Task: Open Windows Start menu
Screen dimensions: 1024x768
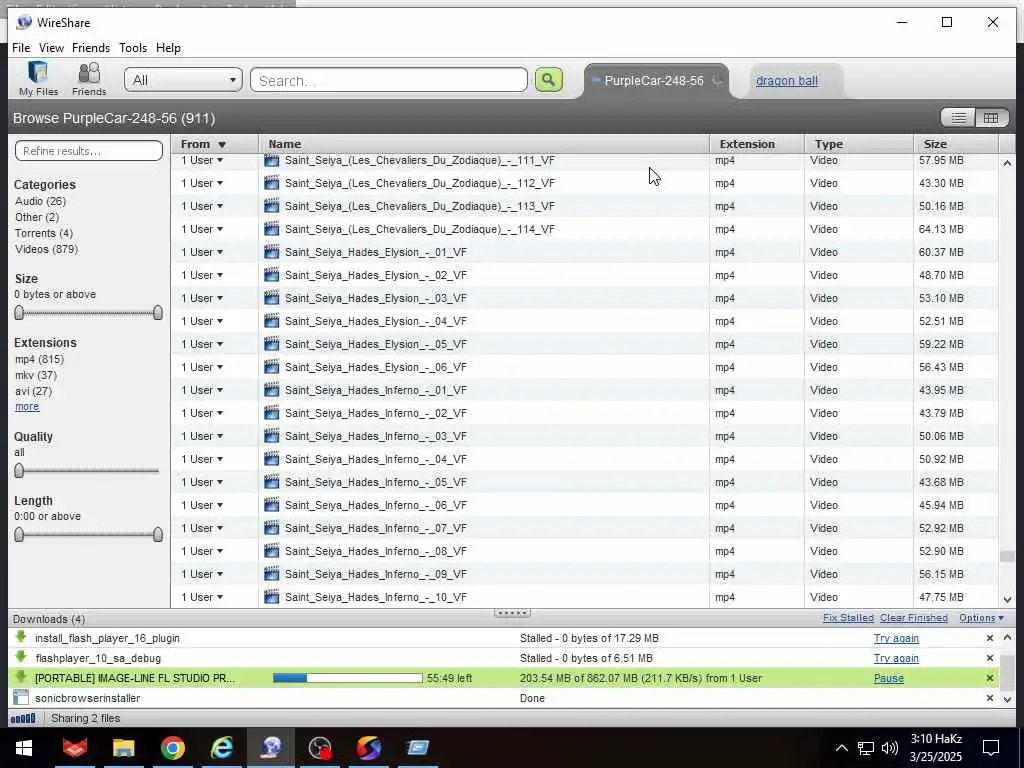Action: 24,748
